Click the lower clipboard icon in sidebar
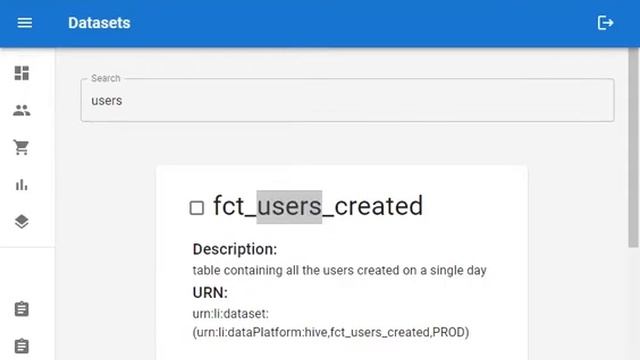 click(x=22, y=346)
